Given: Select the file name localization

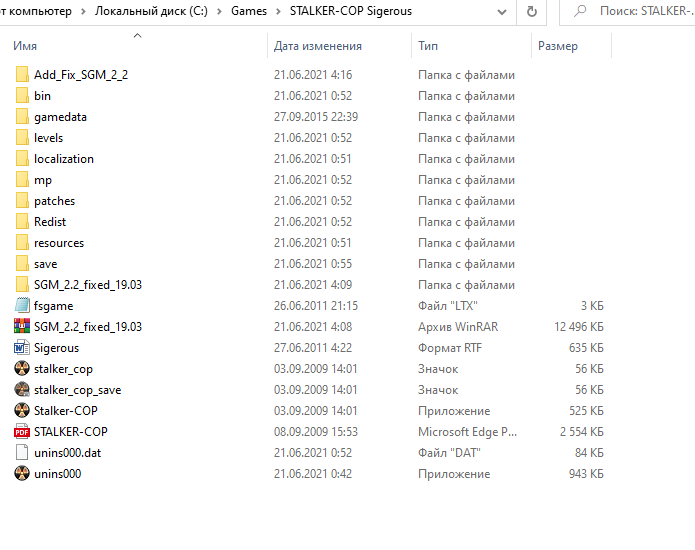Looking at the screenshot, I should [64, 159].
